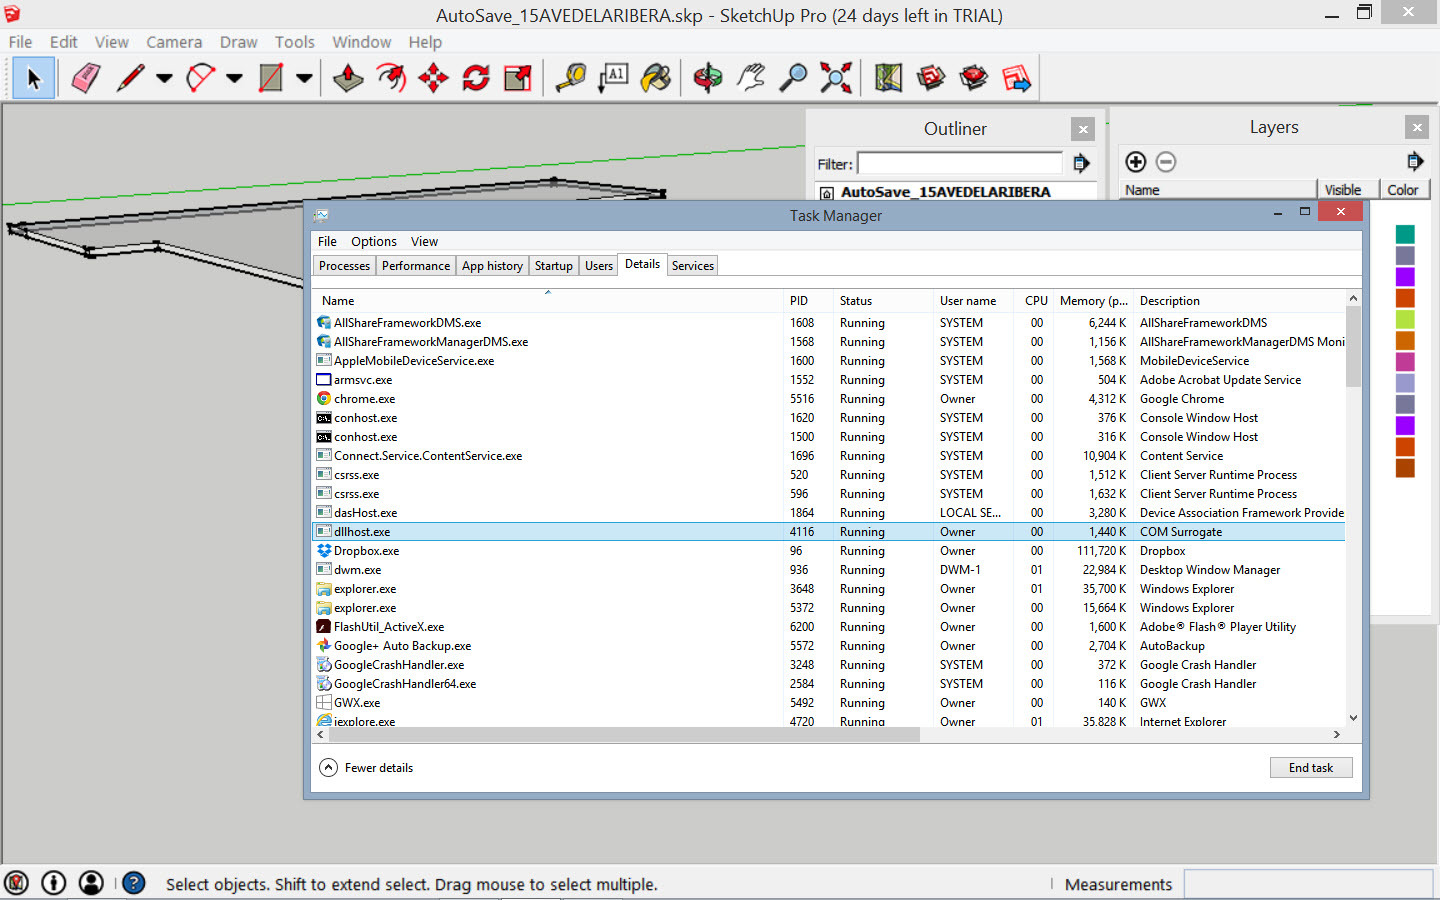Select the Rectangle shape tool
Image resolution: width=1440 pixels, height=900 pixels.
point(270,78)
